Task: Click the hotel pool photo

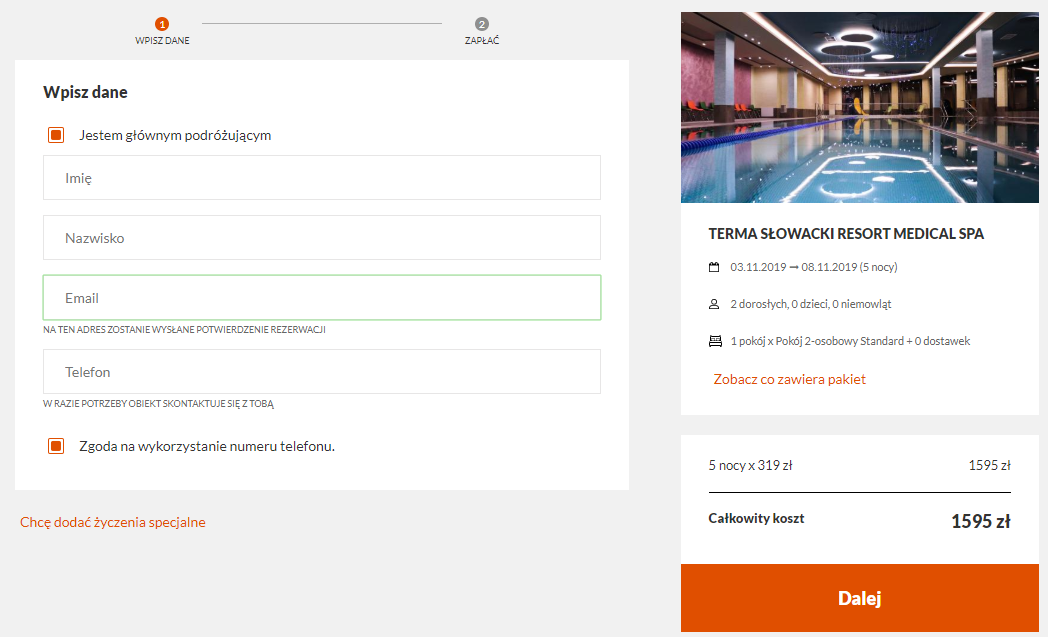Action: click(860, 107)
